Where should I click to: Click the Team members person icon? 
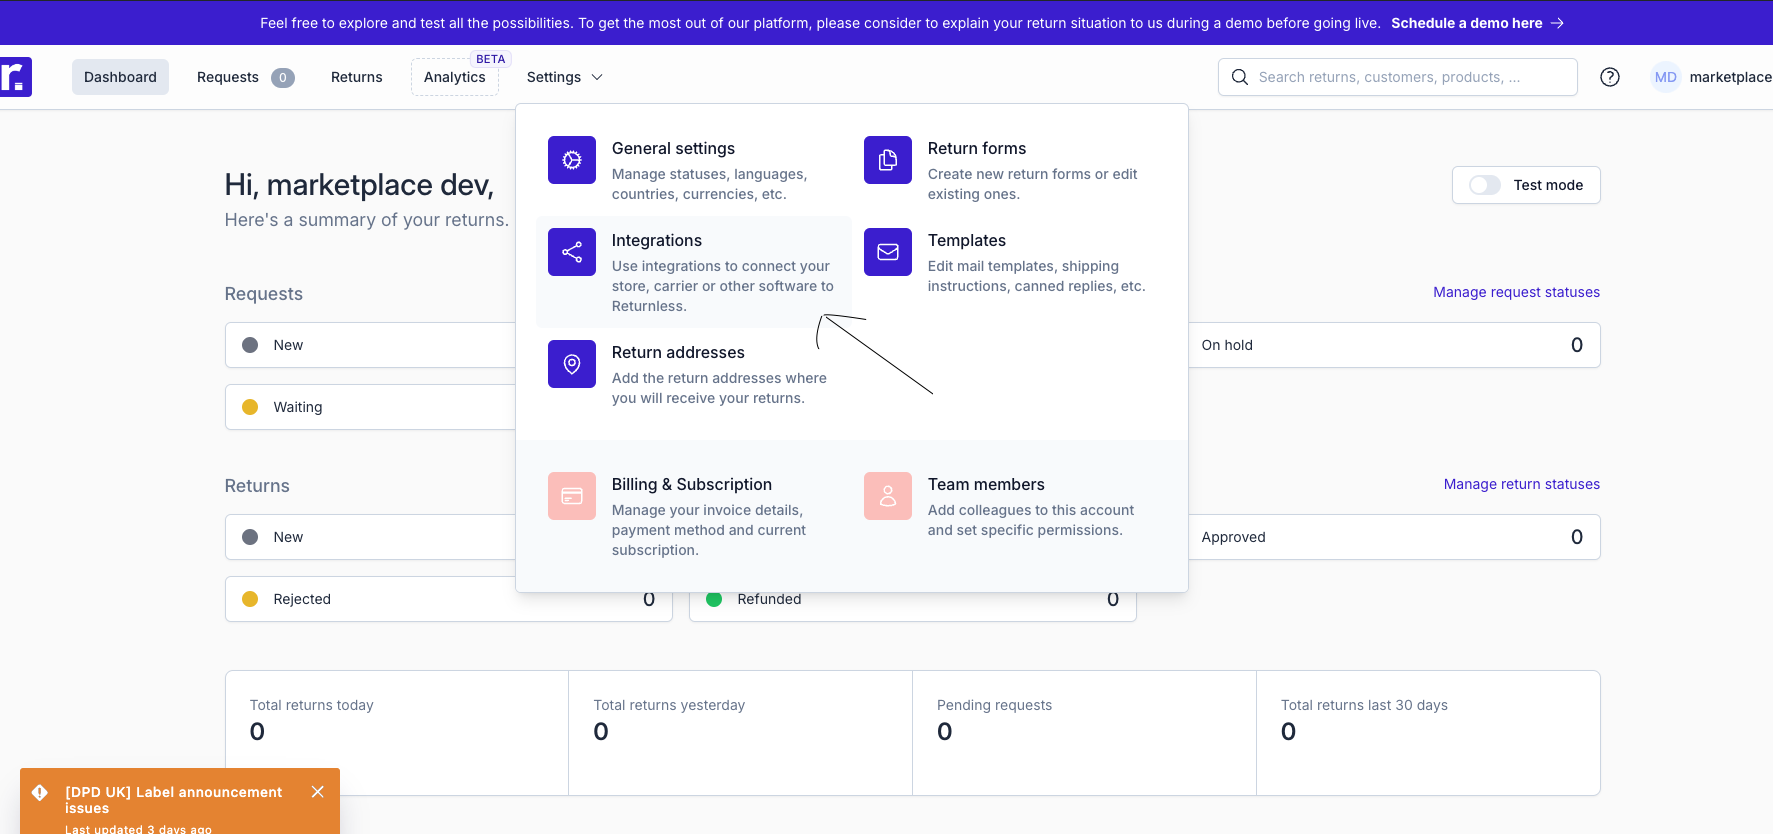click(887, 496)
